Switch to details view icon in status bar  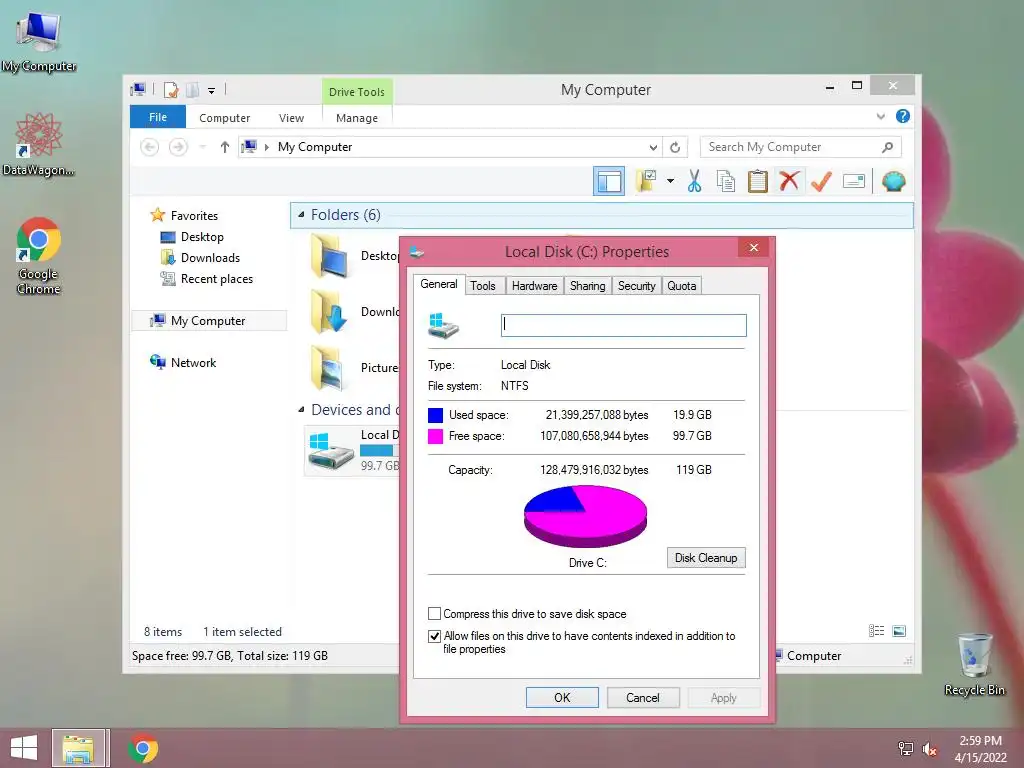click(876, 631)
